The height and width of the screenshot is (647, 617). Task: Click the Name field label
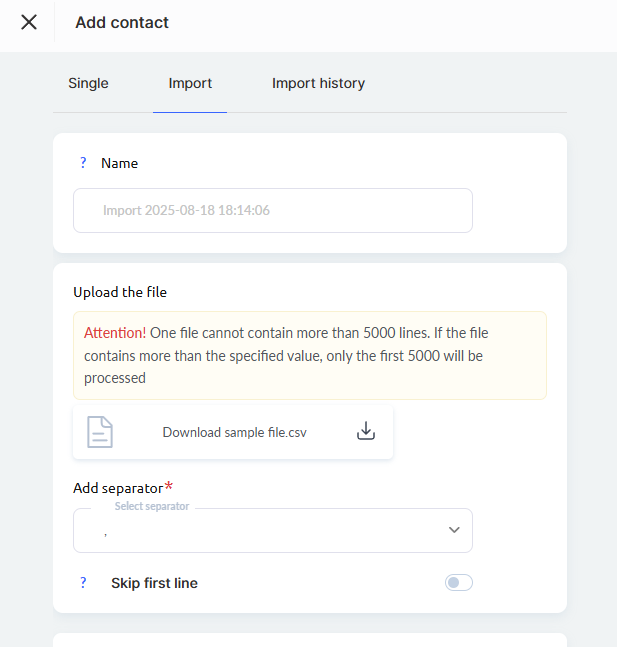119,163
